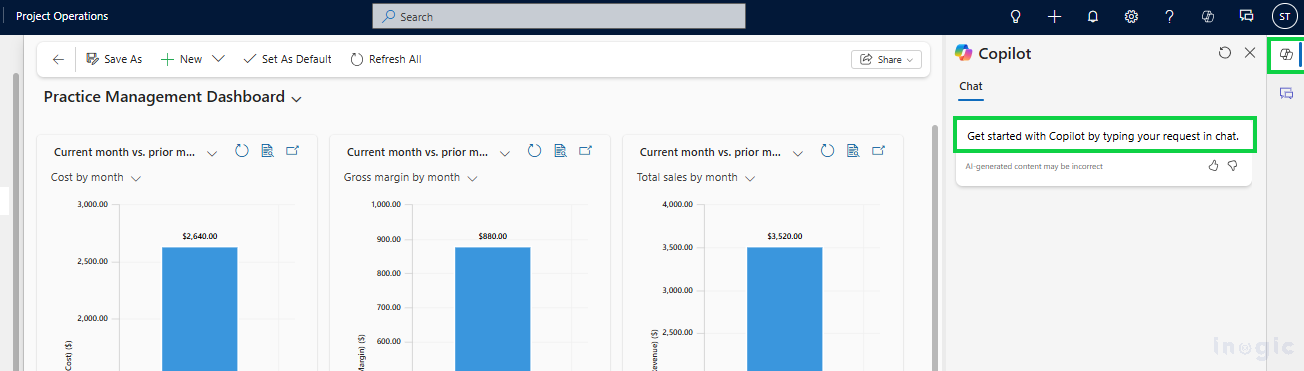Click the Teams chat icon in side rail
Viewport: 1304px width, 371px height.
click(x=1286, y=93)
